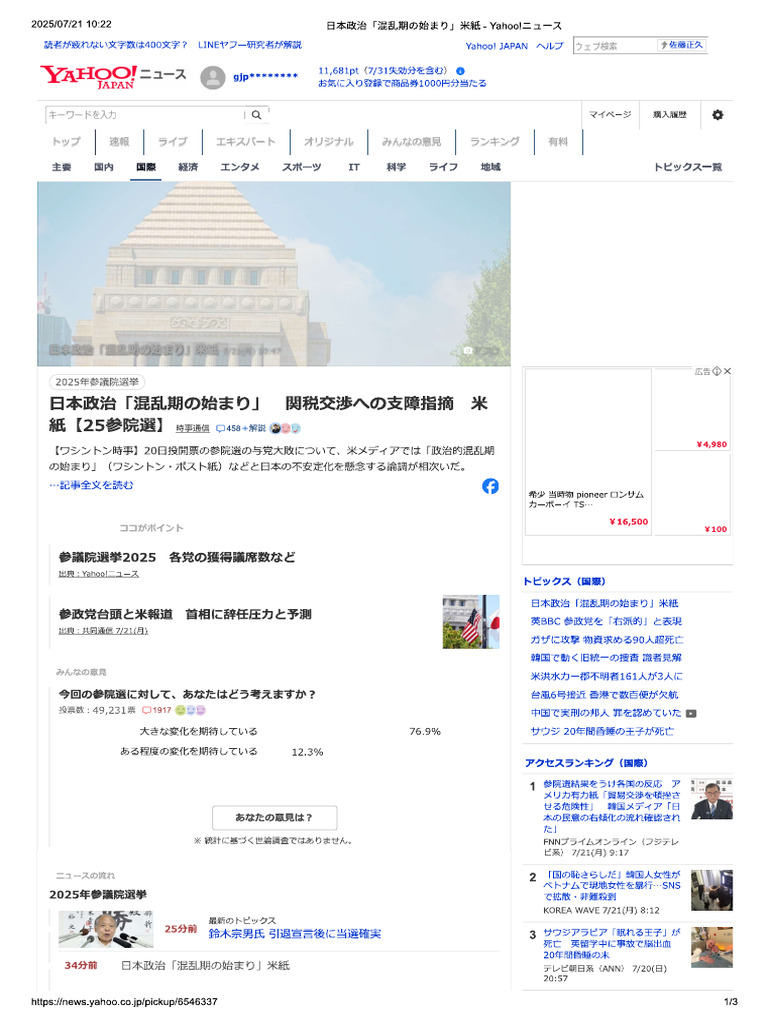Screen dimensions: 768x1024
Task: Click ranking 3 眠れる王子 thumbnail
Action: click(712, 947)
